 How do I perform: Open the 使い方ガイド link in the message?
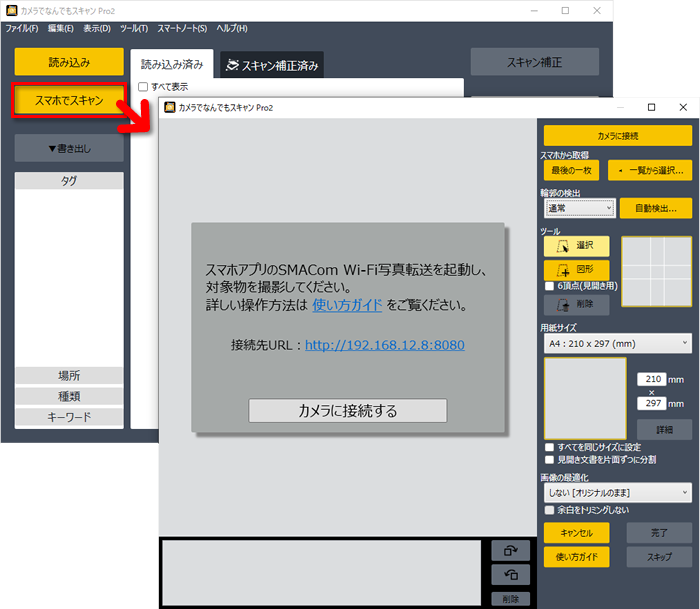coord(347,305)
